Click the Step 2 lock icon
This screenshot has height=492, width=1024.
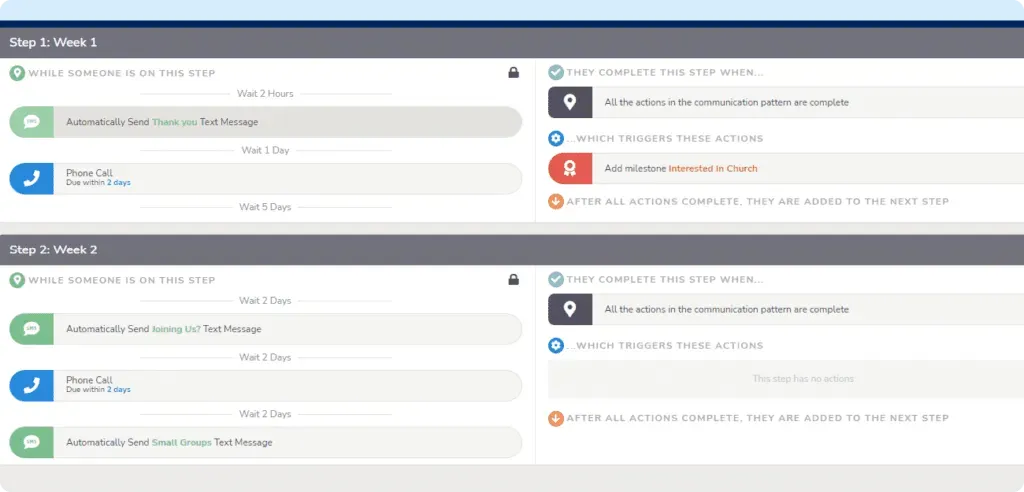click(x=514, y=280)
